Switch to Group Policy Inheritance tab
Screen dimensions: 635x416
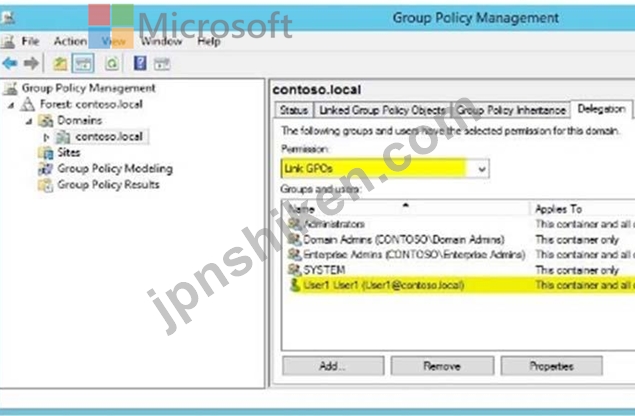[511, 110]
